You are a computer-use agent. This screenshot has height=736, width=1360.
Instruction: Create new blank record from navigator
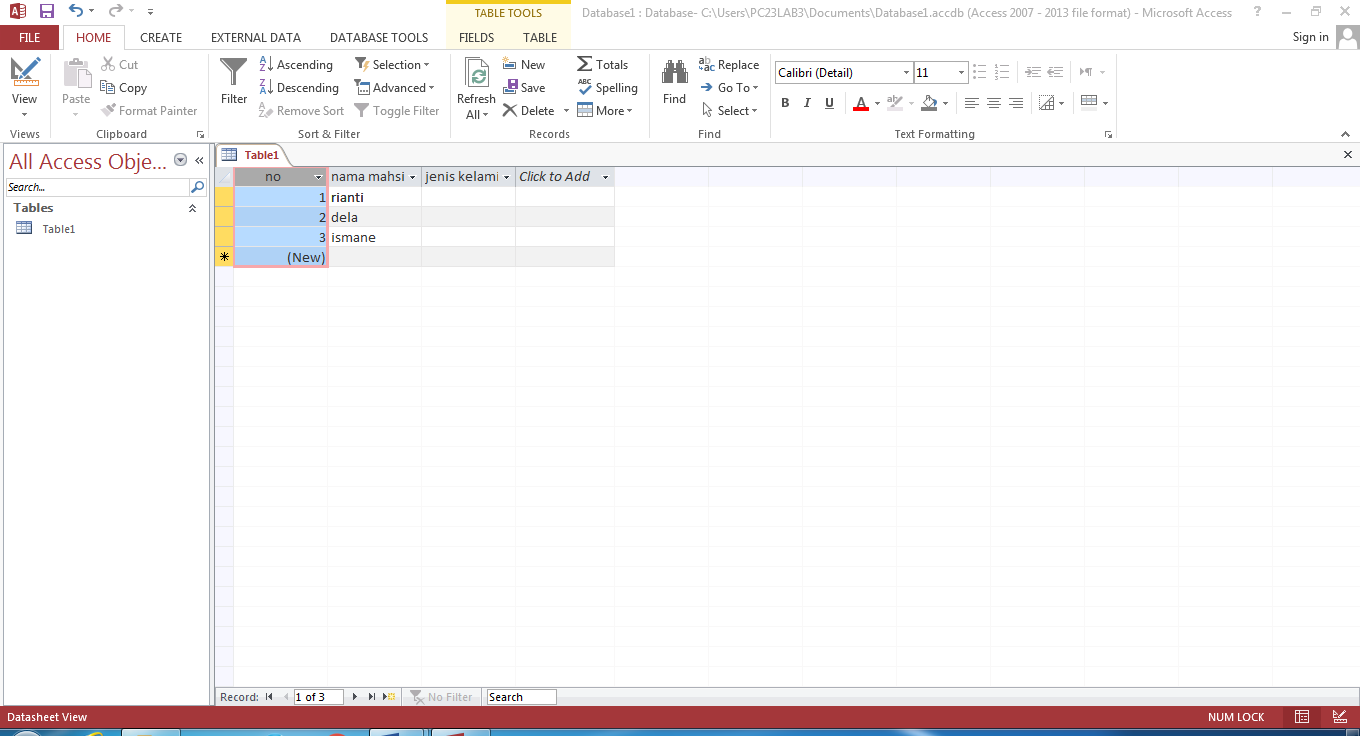[389, 697]
